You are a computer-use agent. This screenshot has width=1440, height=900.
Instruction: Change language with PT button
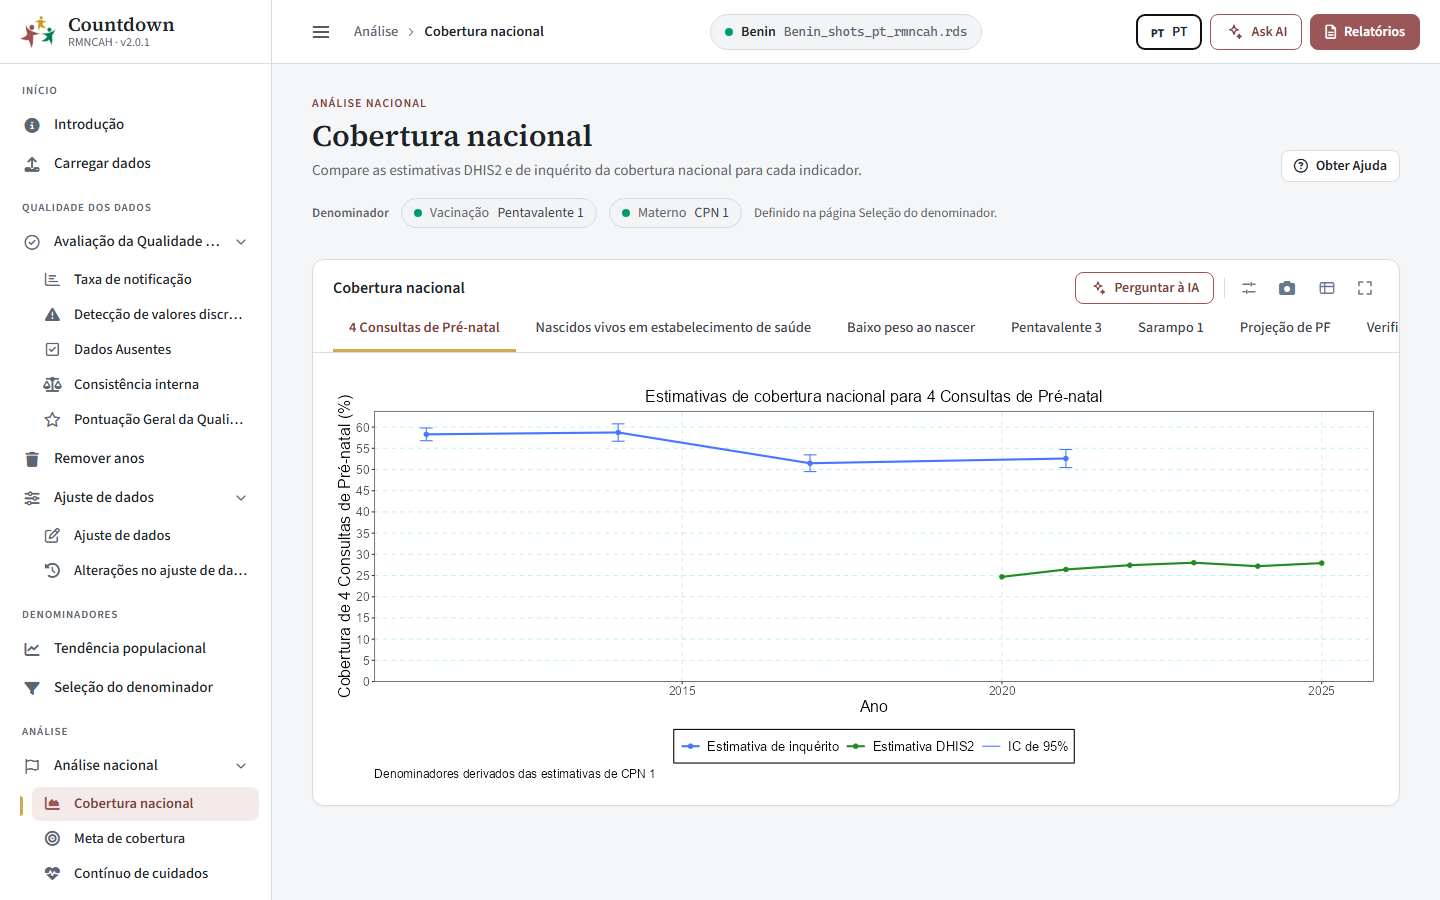coord(1169,32)
